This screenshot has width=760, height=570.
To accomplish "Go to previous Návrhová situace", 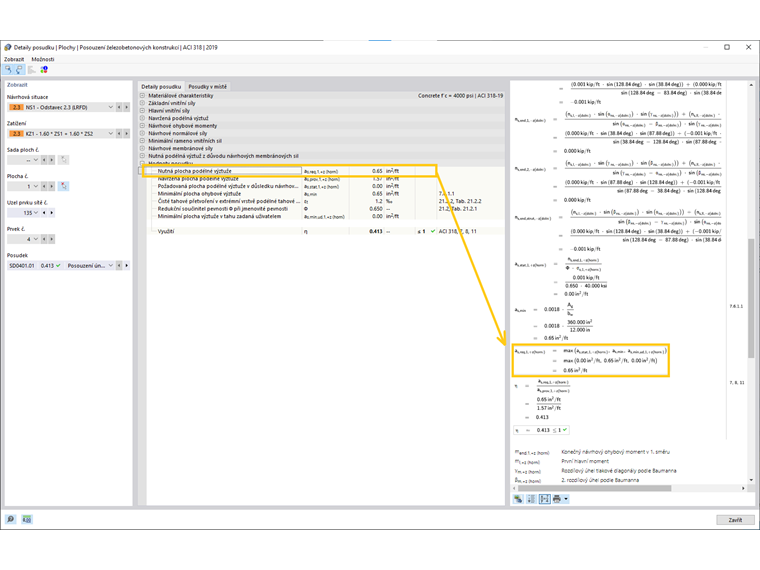I will pos(119,107).
